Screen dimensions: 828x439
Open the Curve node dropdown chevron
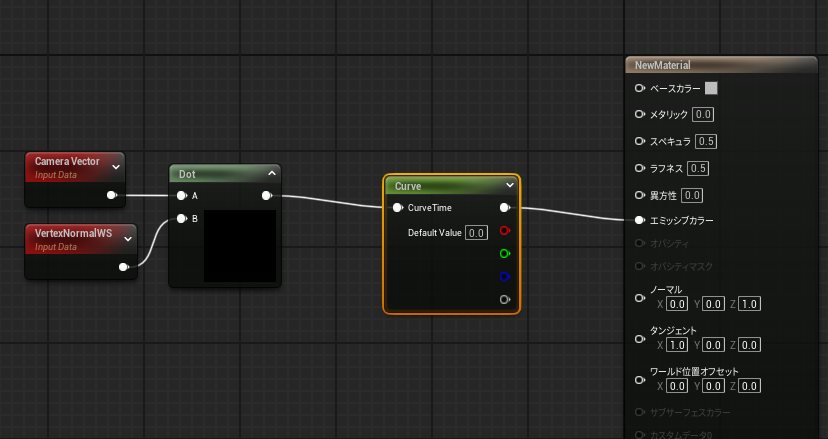coord(510,185)
